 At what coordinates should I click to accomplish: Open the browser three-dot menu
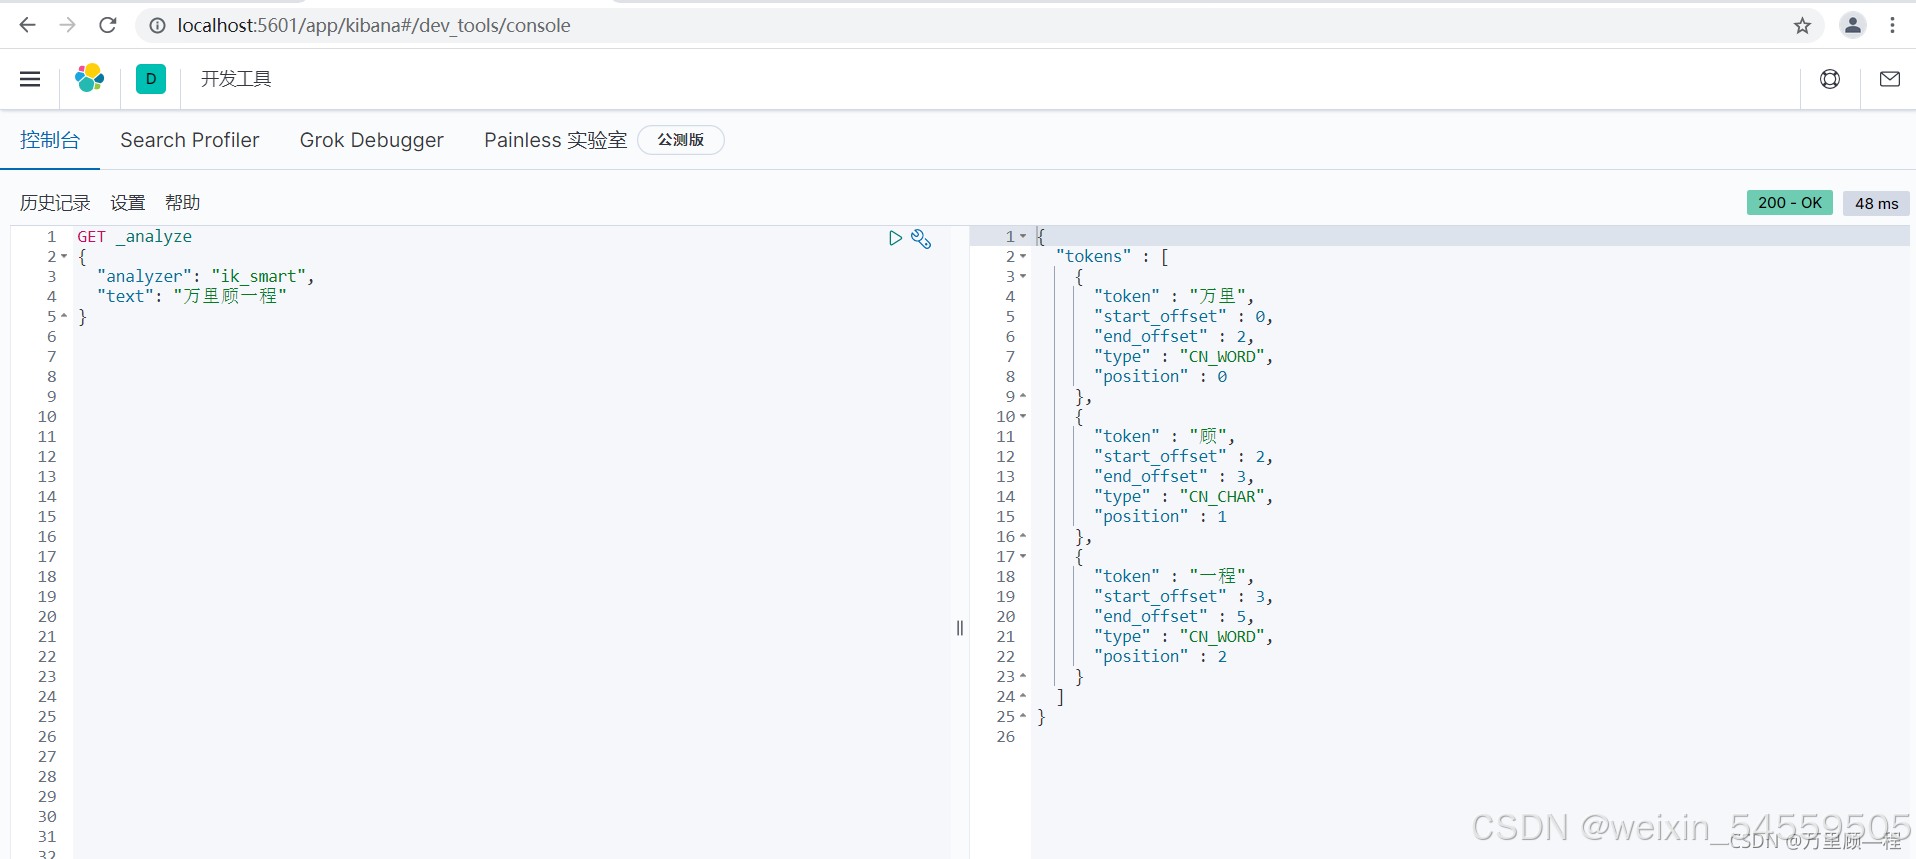[1892, 25]
